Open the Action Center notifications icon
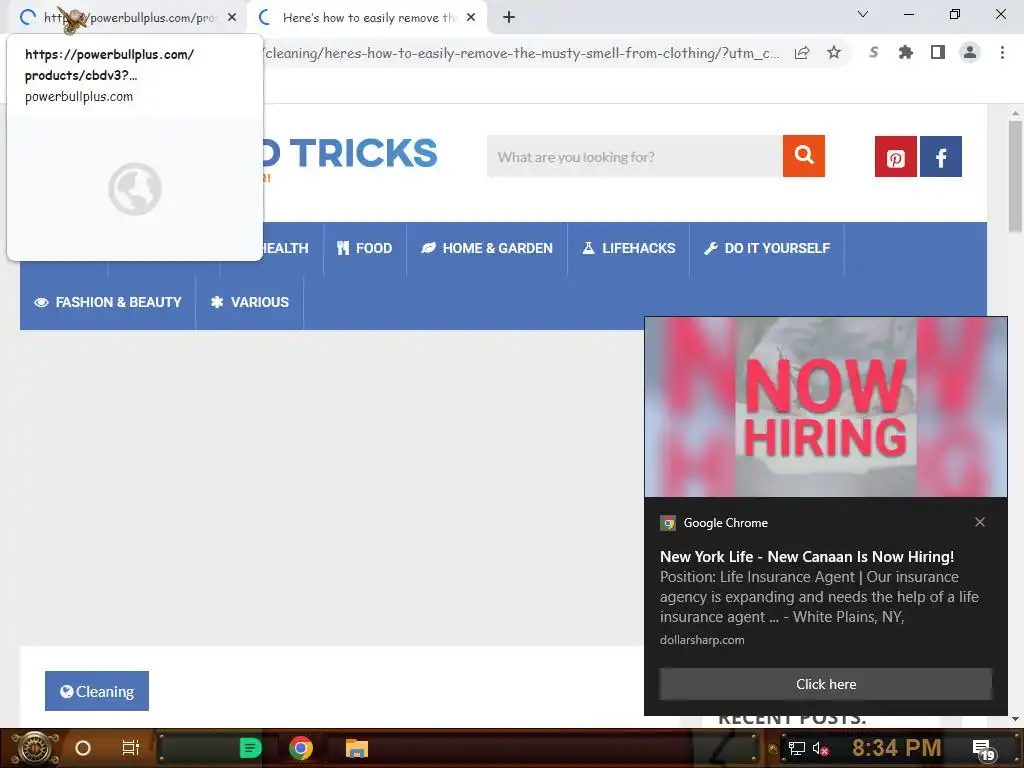 coord(984,750)
